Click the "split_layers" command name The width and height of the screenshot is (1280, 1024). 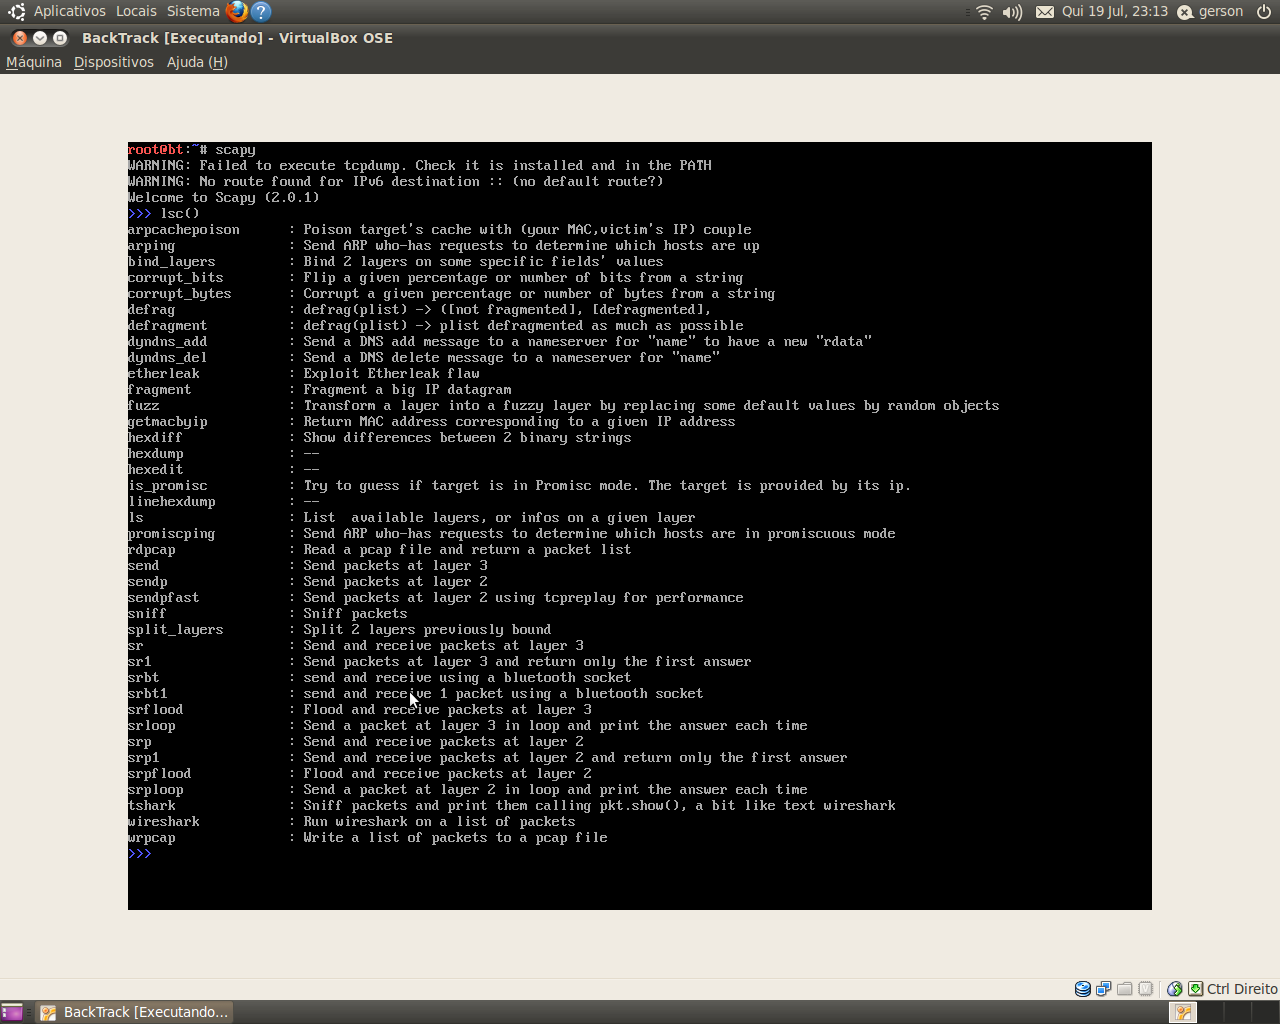(x=176, y=630)
